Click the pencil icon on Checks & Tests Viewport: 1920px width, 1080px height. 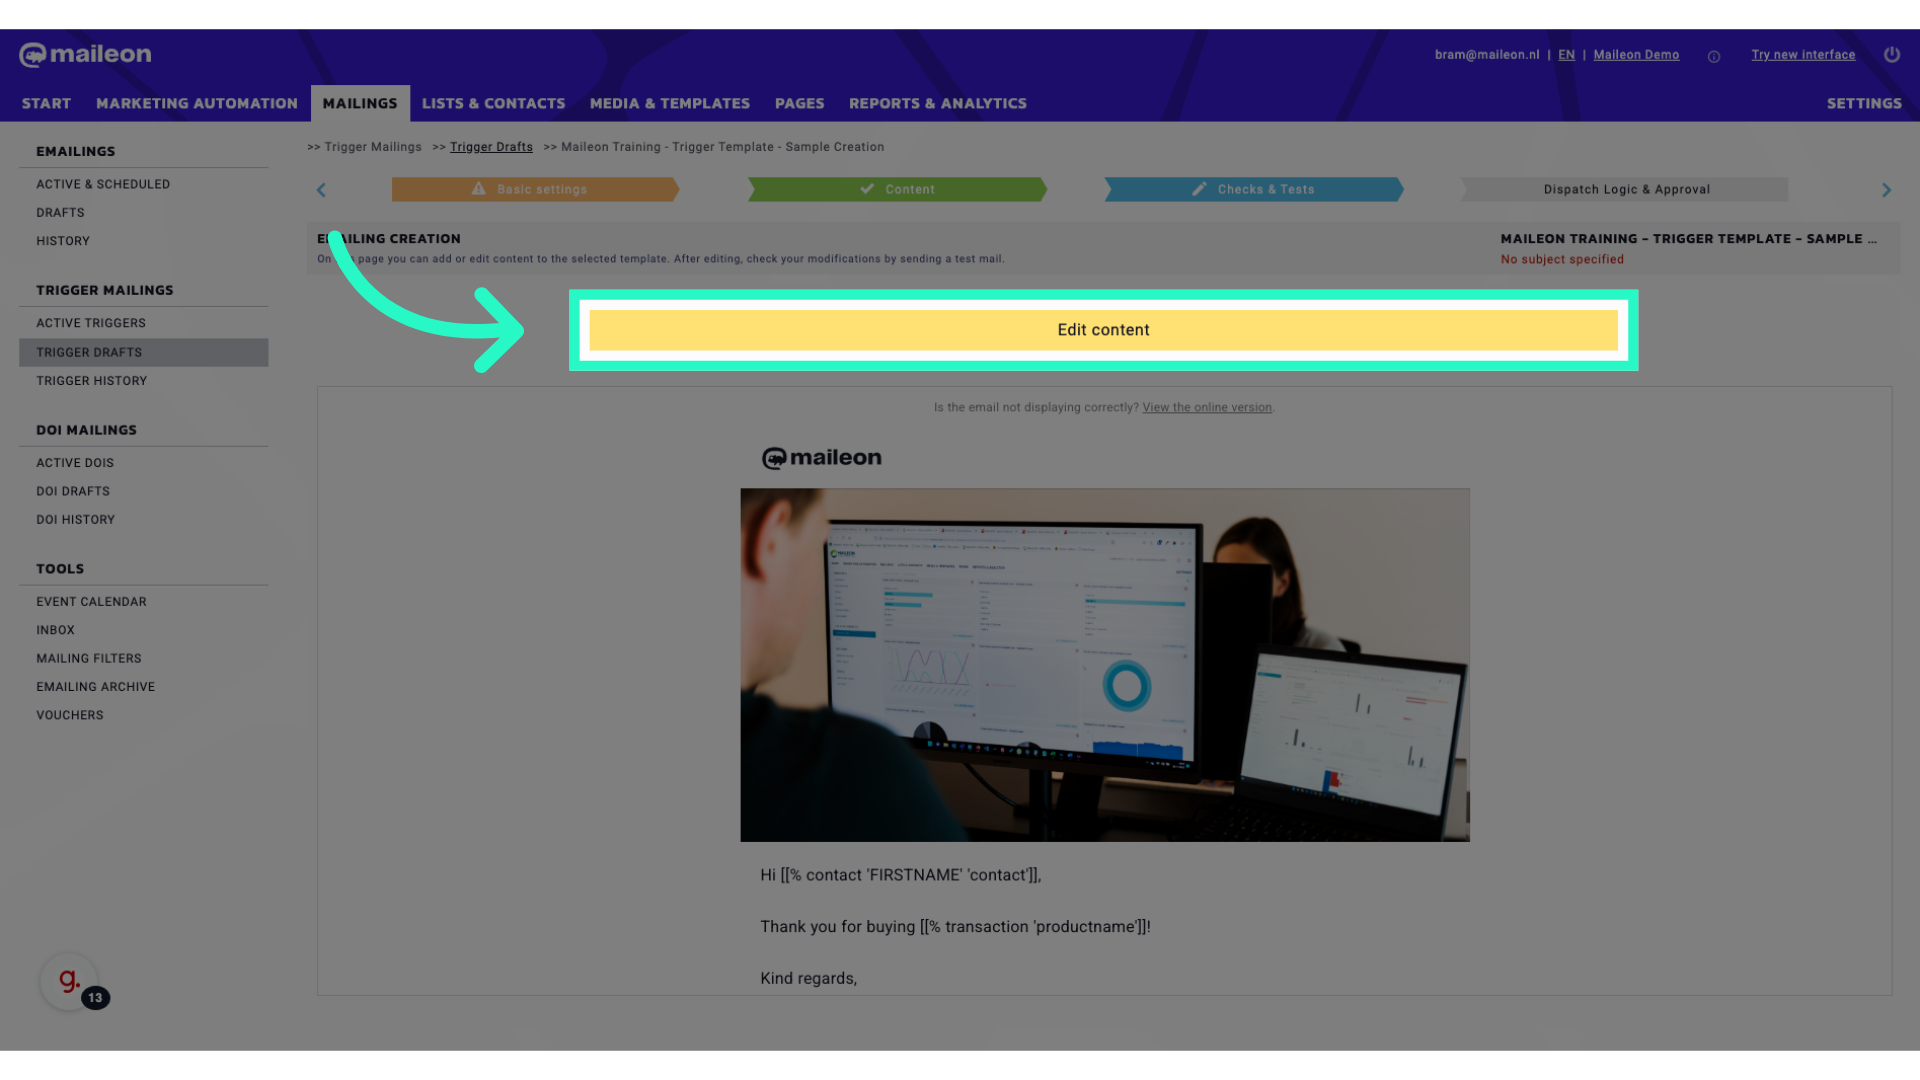click(1199, 189)
